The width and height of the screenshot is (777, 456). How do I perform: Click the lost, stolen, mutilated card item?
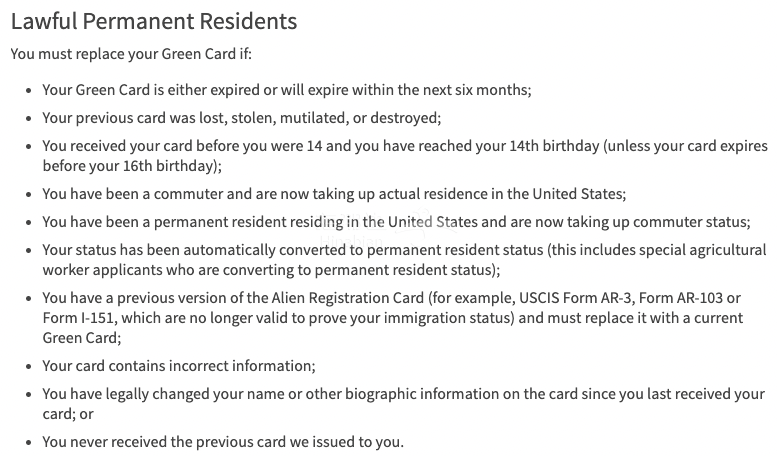click(x=241, y=117)
